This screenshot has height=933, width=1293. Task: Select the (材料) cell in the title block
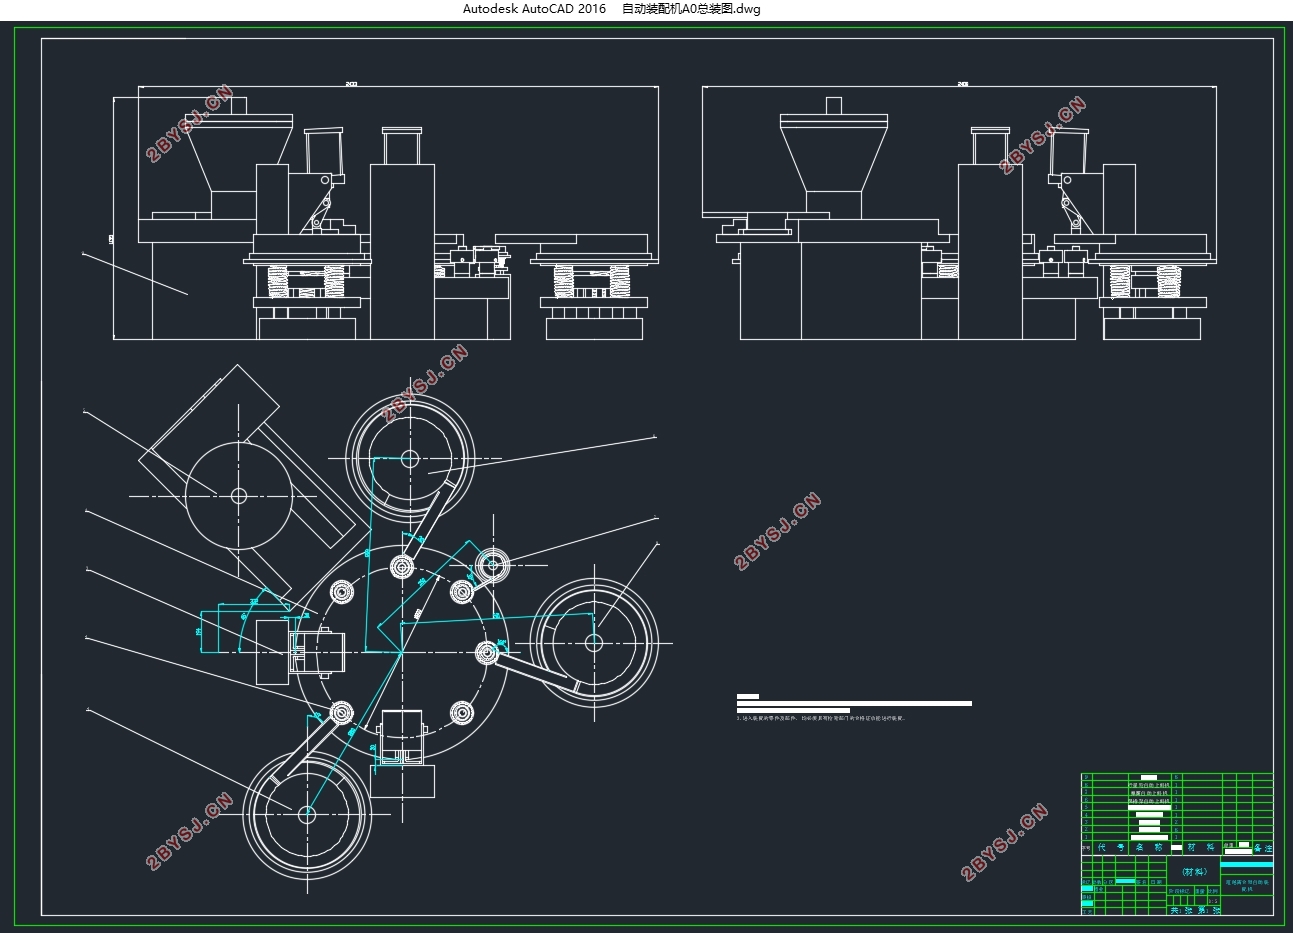(1194, 871)
